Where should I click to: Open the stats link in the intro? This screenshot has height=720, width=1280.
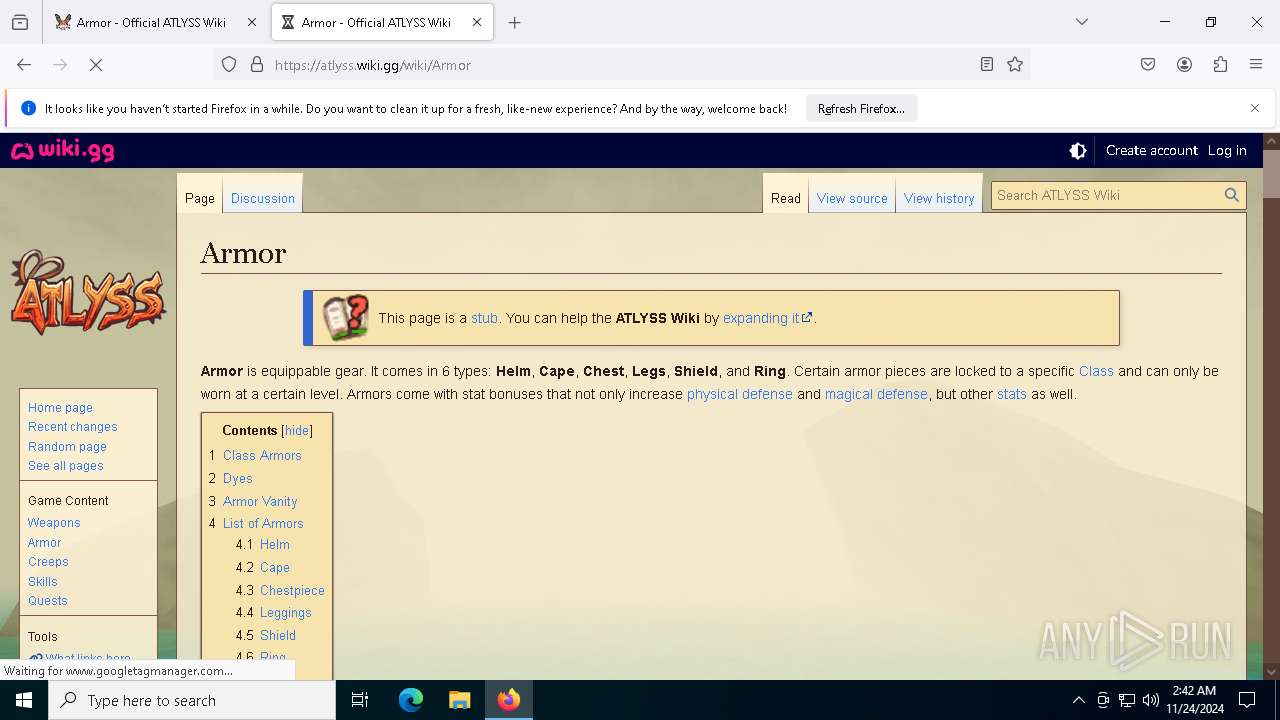pyautogui.click(x=1012, y=394)
